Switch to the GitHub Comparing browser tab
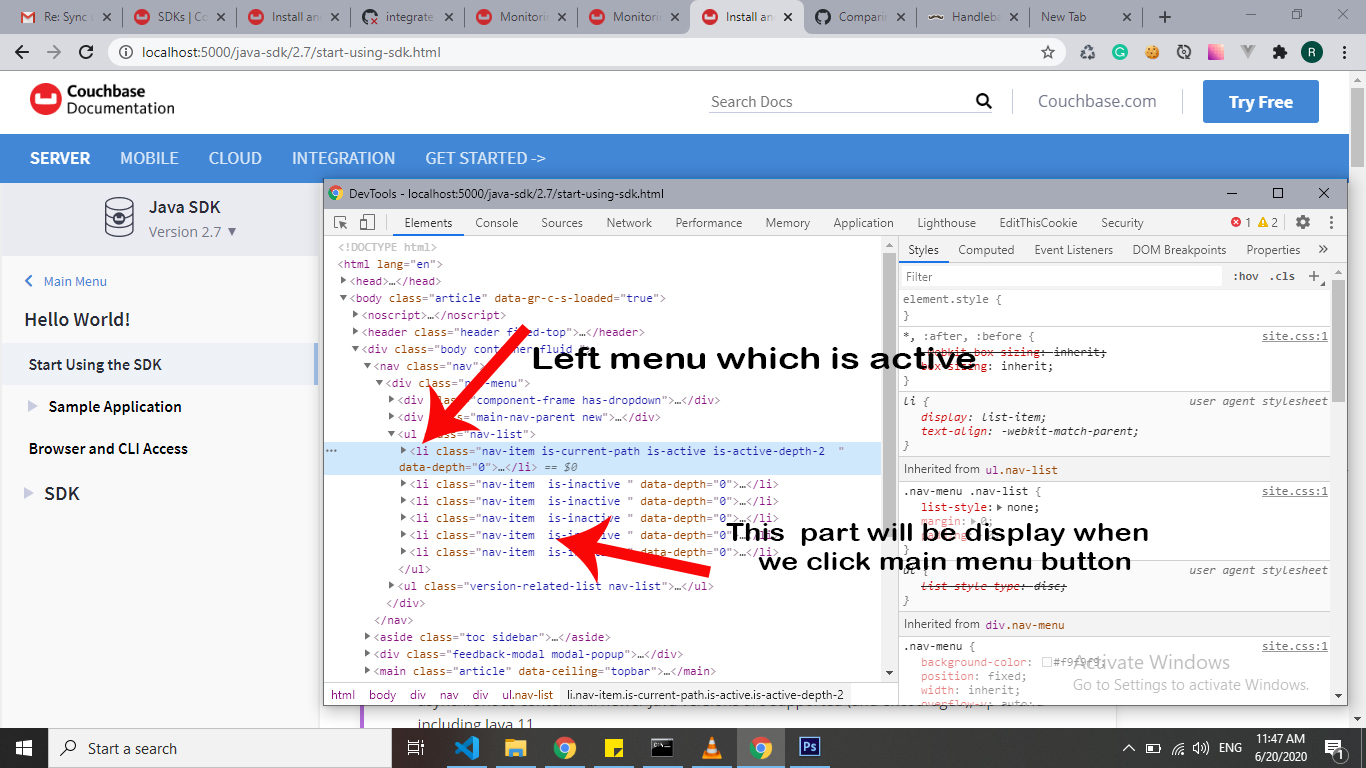The image size is (1366, 768). (861, 17)
